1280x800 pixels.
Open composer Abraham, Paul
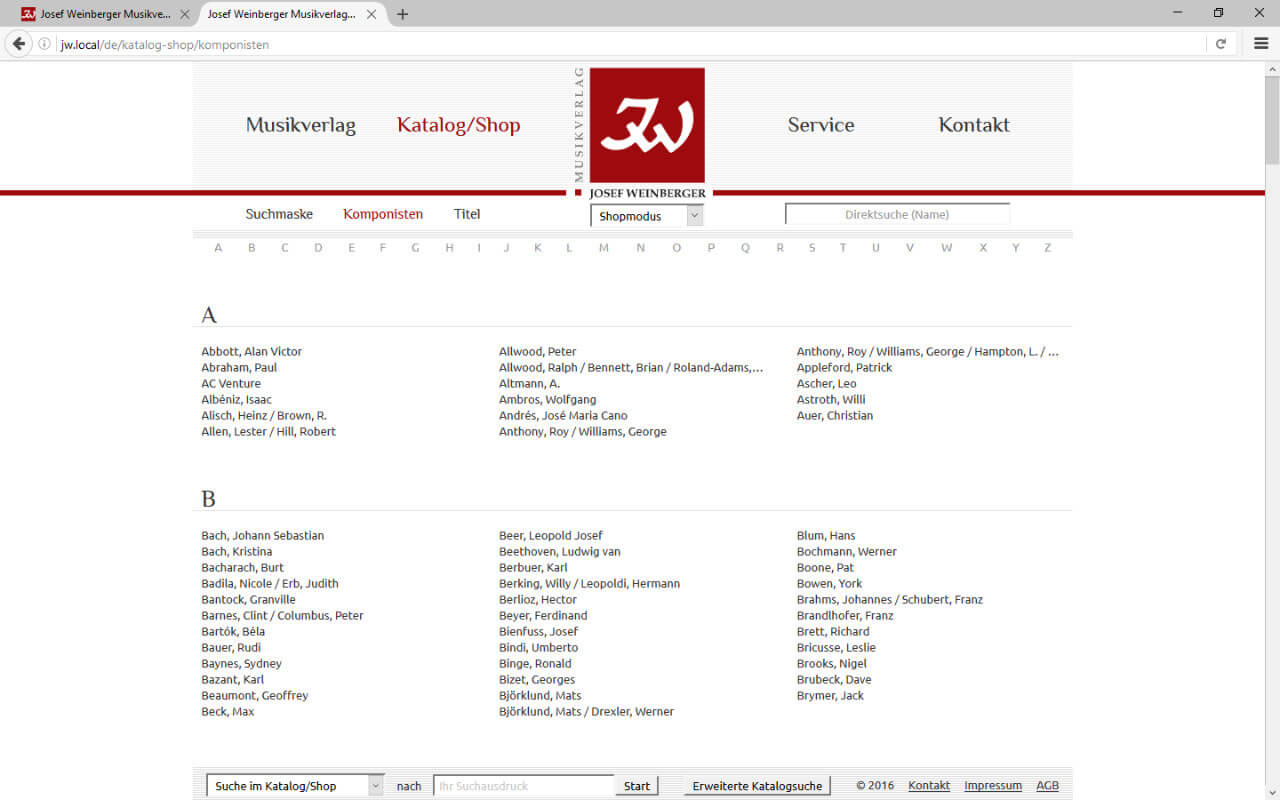pos(239,367)
